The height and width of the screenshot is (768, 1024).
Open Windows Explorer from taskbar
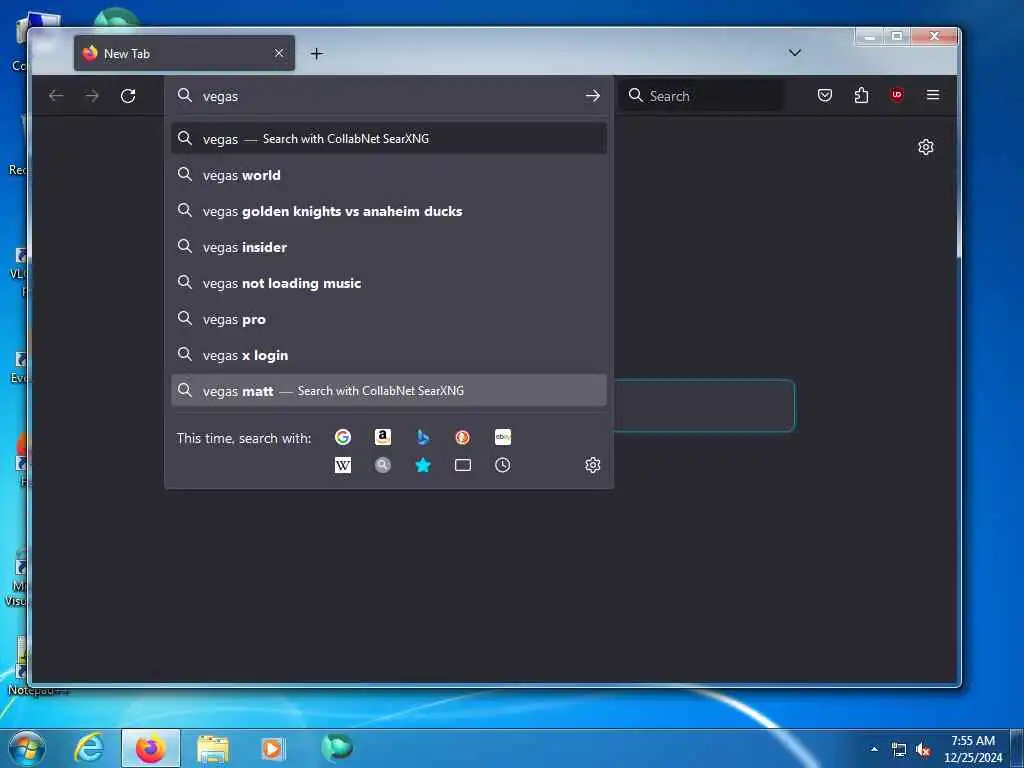(213, 748)
